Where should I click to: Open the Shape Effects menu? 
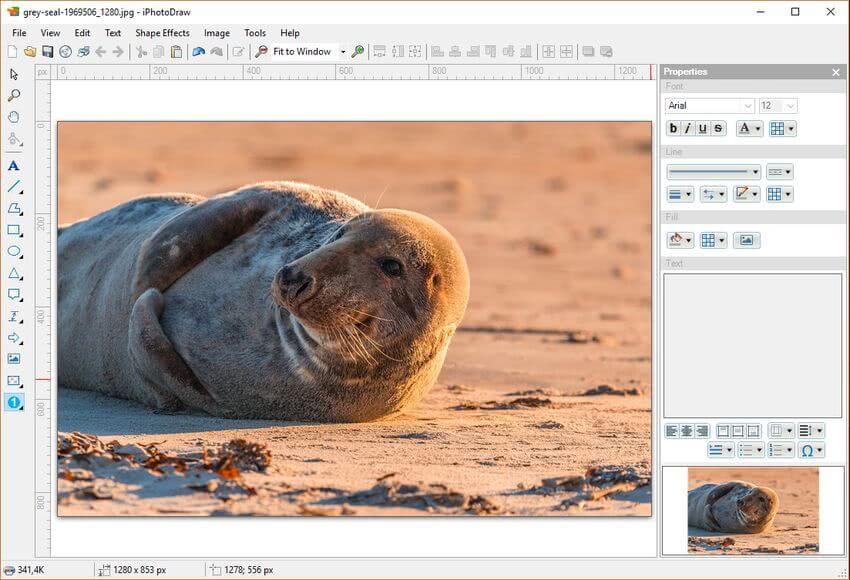pyautogui.click(x=163, y=33)
